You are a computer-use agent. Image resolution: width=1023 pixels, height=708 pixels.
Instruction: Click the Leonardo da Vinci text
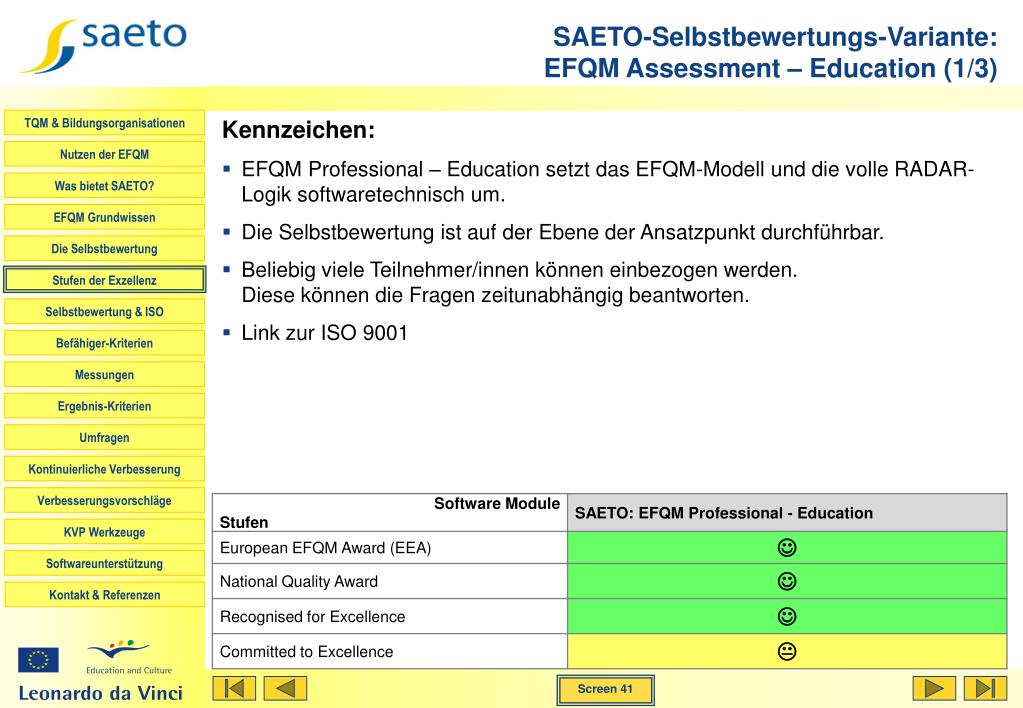click(x=100, y=693)
